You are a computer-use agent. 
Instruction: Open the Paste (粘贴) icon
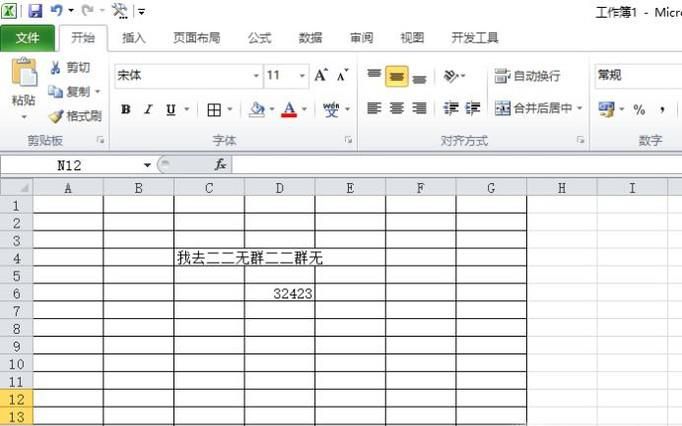click(24, 71)
